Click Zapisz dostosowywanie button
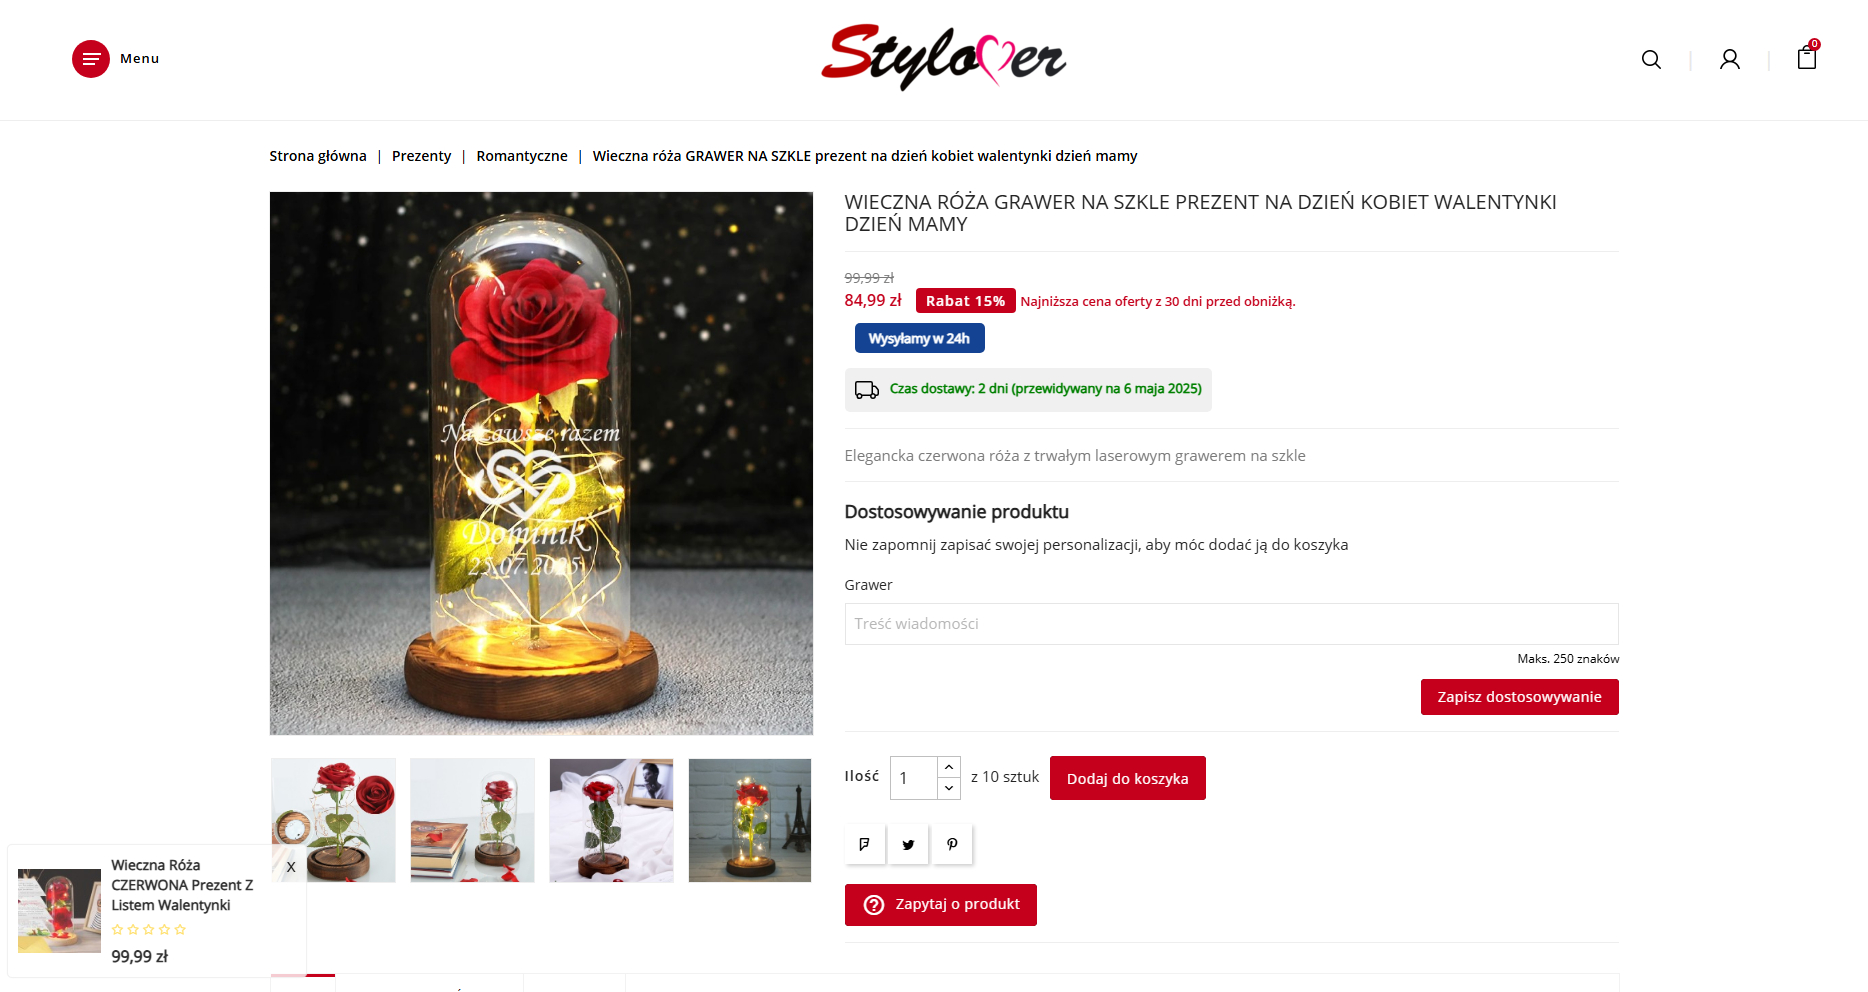This screenshot has width=1868, height=992. point(1519,697)
